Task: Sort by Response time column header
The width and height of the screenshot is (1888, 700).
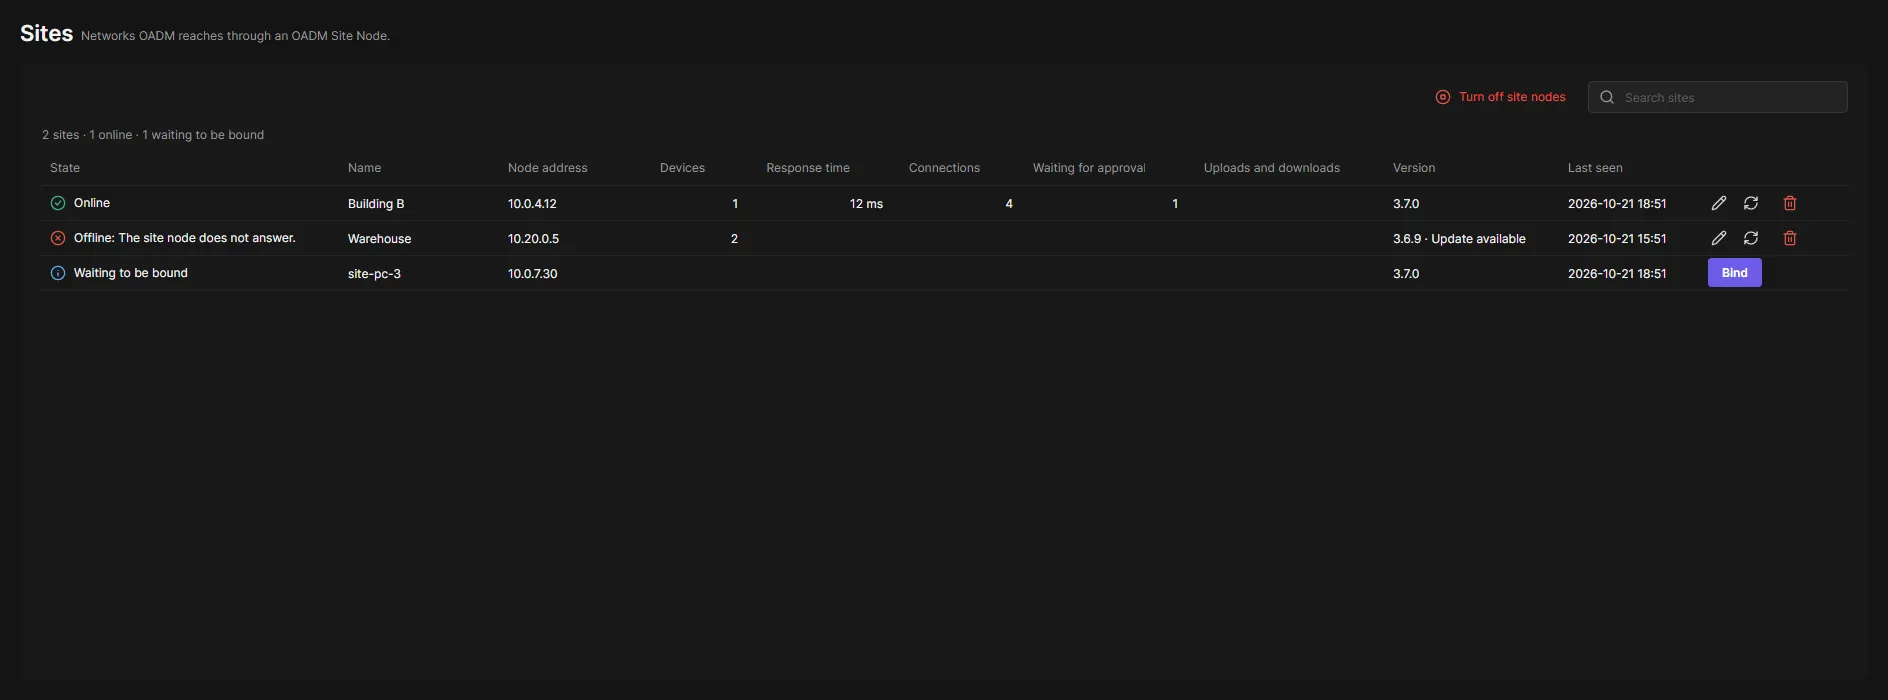Action: tap(808, 168)
